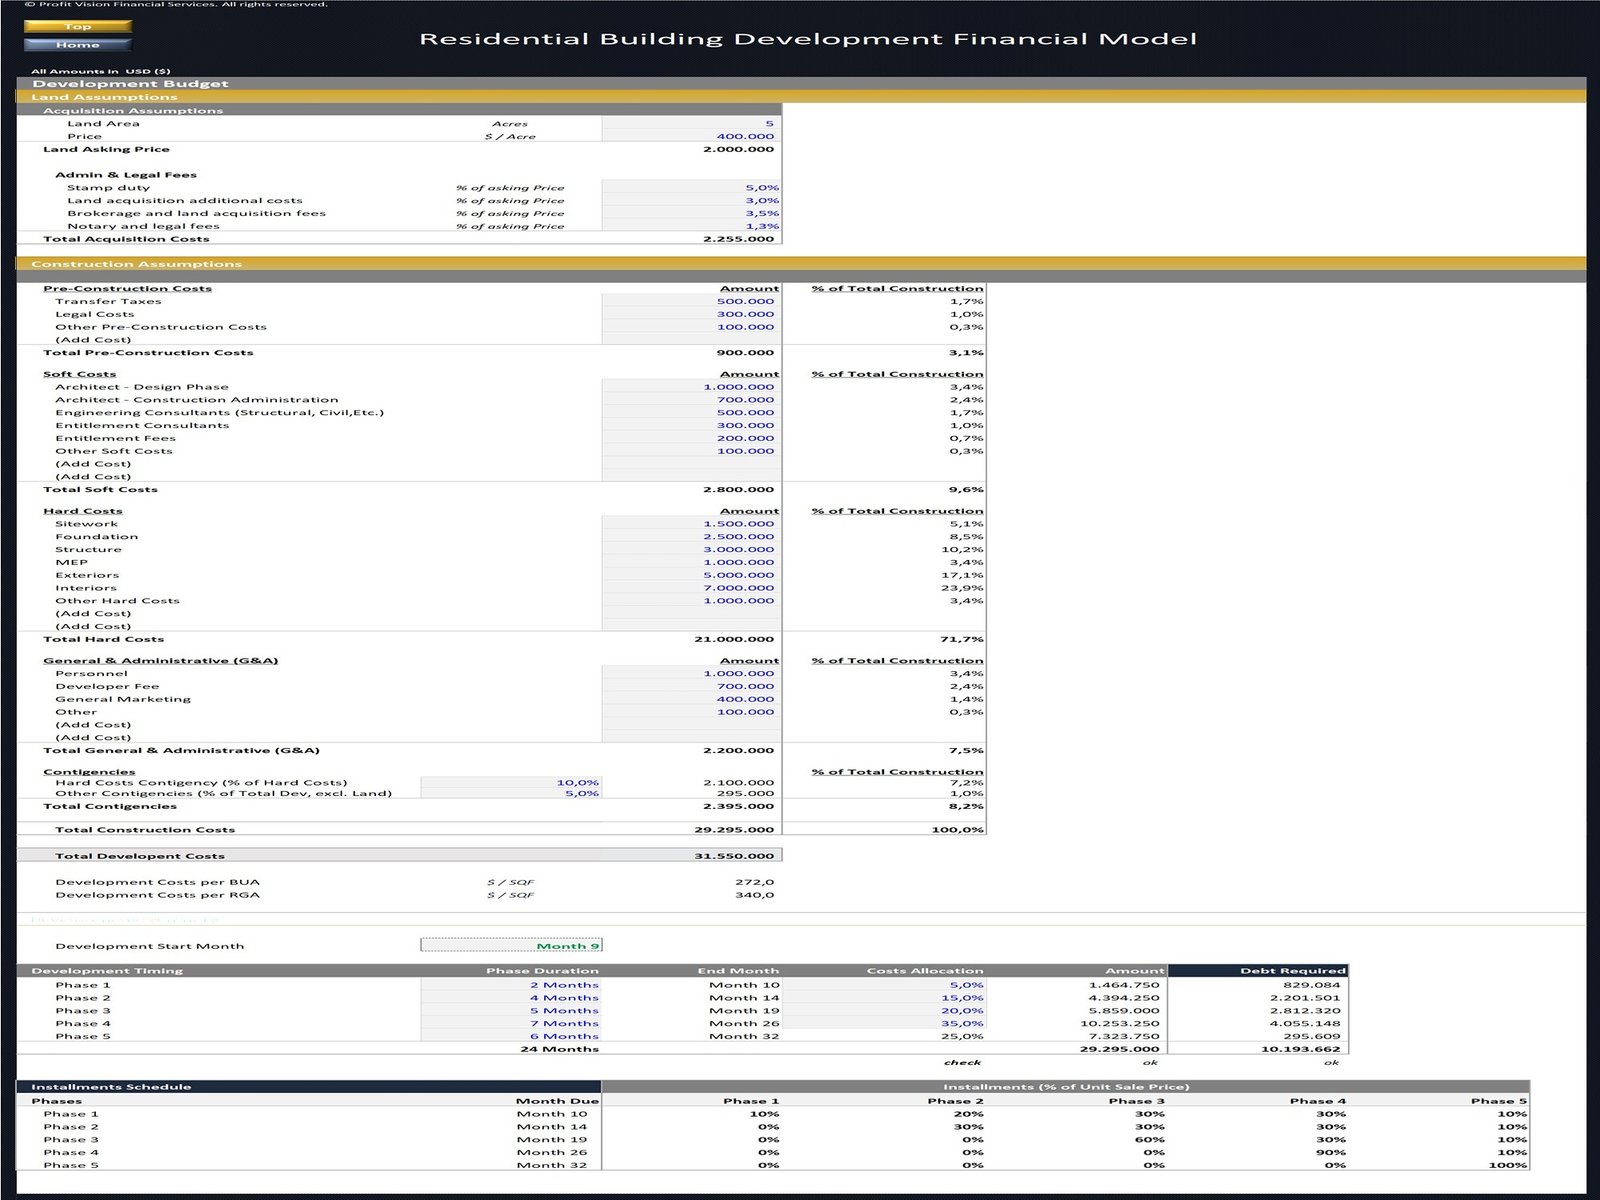Click the Hard Costs Contingency percentage cell
Image resolution: width=1600 pixels, height=1200 pixels.
tap(511, 783)
